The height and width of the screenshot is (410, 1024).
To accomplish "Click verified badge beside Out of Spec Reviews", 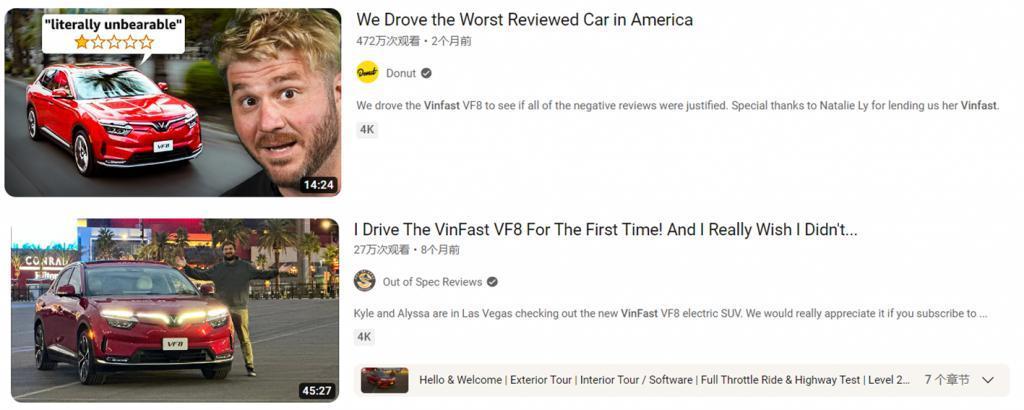I will pos(492,282).
